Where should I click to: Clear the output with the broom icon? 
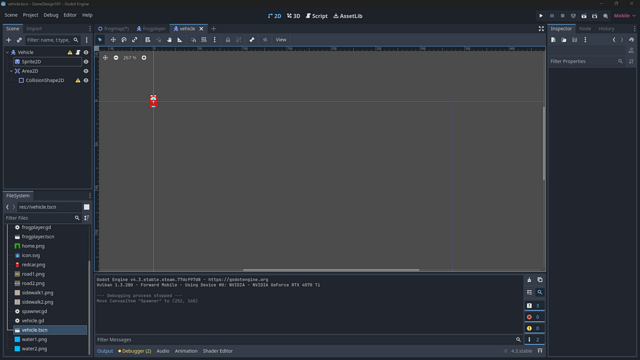point(529,280)
